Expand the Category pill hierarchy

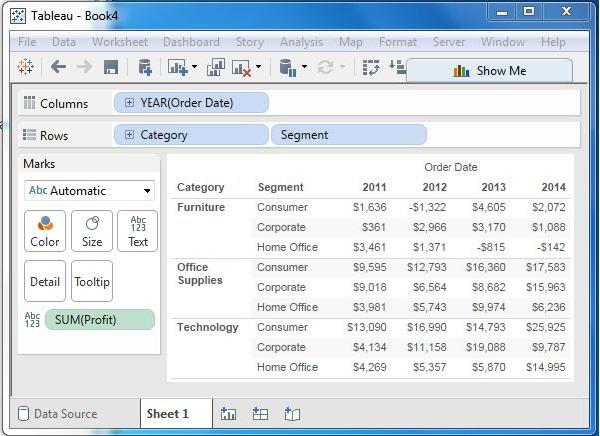tap(129, 135)
